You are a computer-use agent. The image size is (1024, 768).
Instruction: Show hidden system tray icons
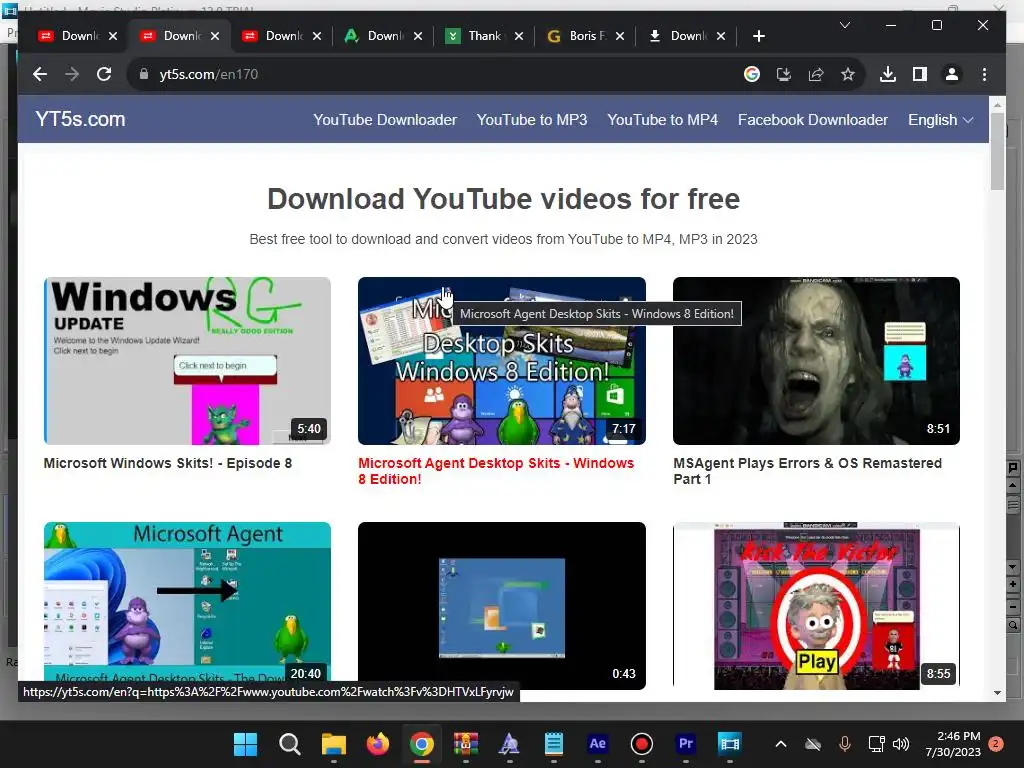pos(780,744)
